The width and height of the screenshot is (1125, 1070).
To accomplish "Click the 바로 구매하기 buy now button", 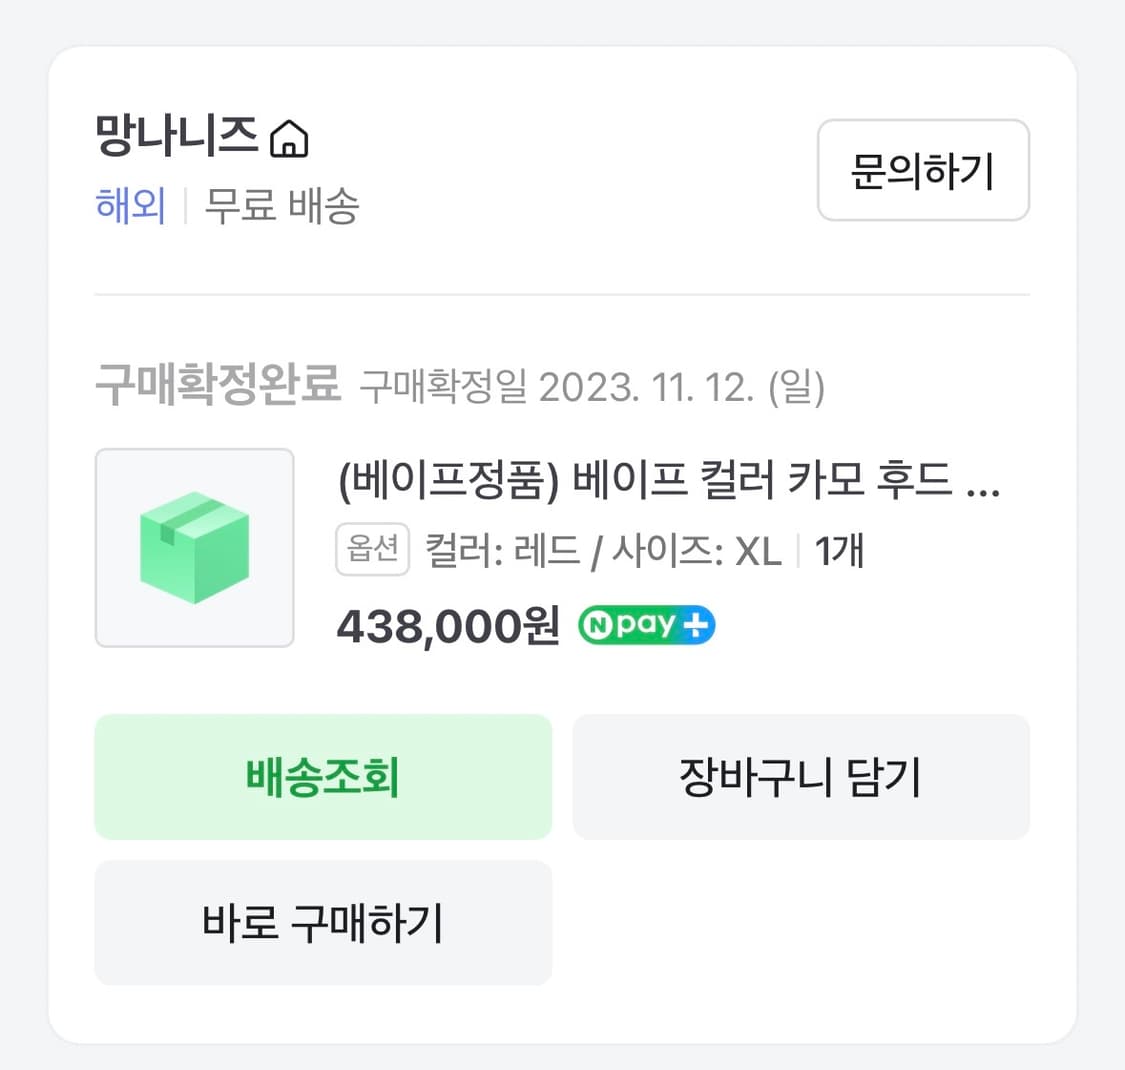I will pos(322,922).
